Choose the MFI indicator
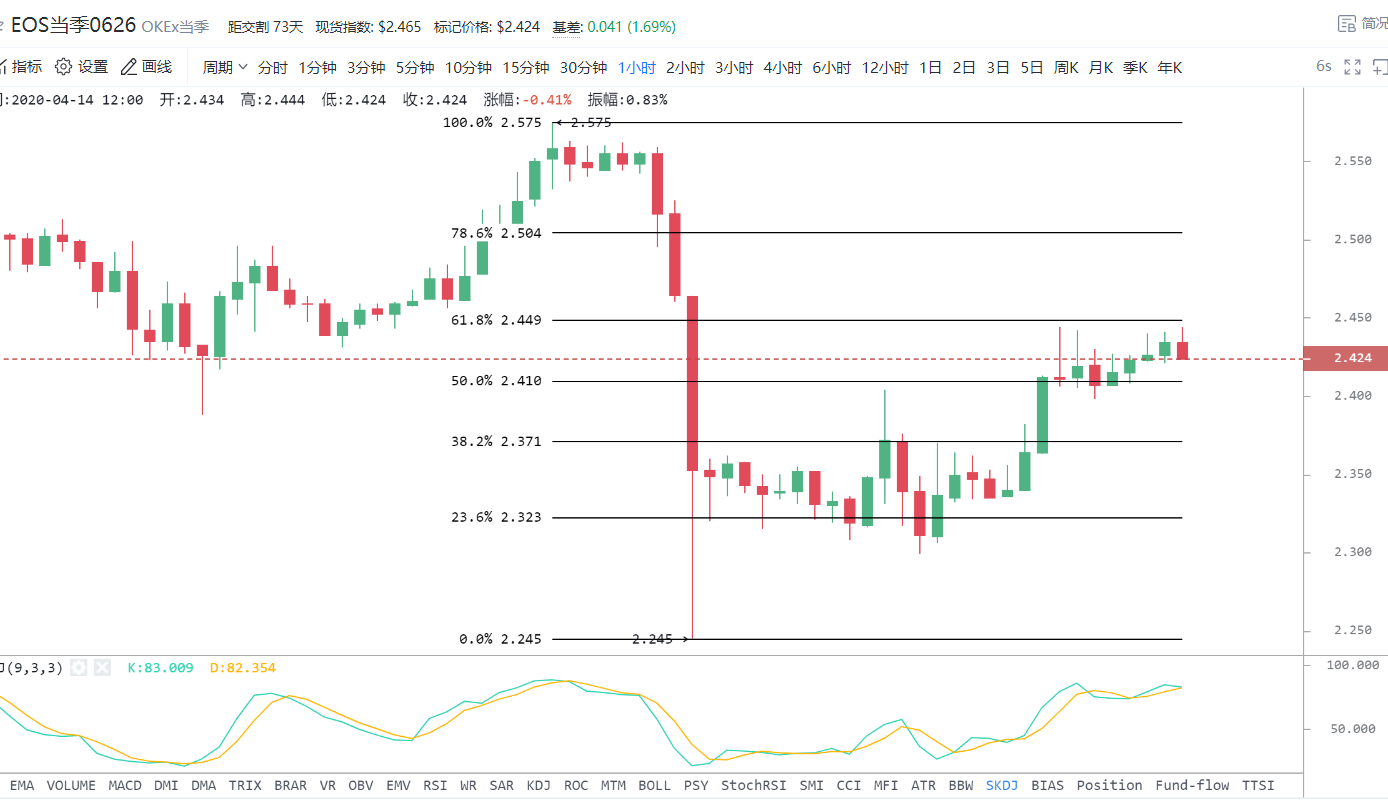The width and height of the screenshot is (1388, 804). coord(886,785)
